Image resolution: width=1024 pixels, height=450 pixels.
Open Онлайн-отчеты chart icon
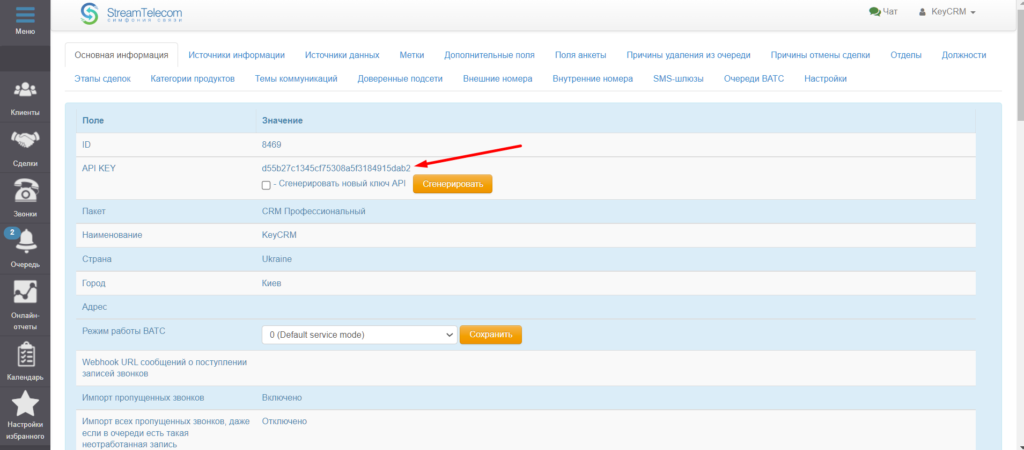tap(25, 291)
